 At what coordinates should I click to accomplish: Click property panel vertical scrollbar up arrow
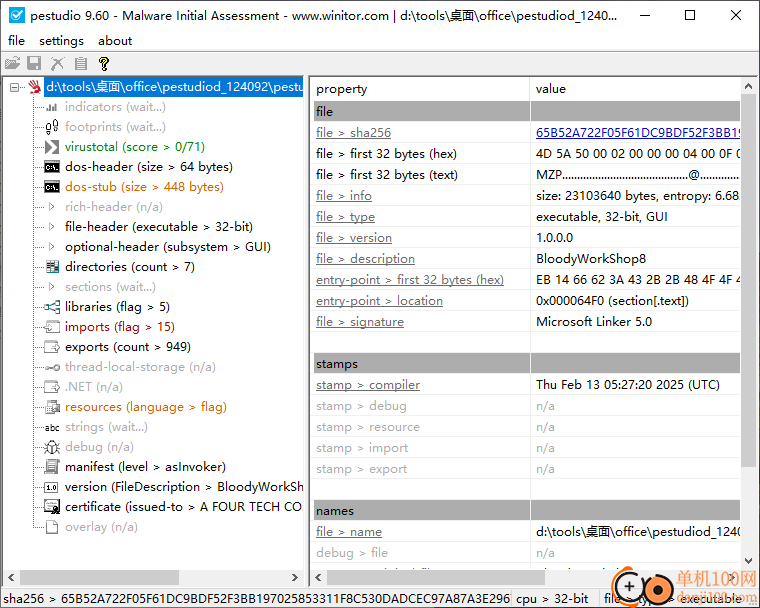coord(748,86)
